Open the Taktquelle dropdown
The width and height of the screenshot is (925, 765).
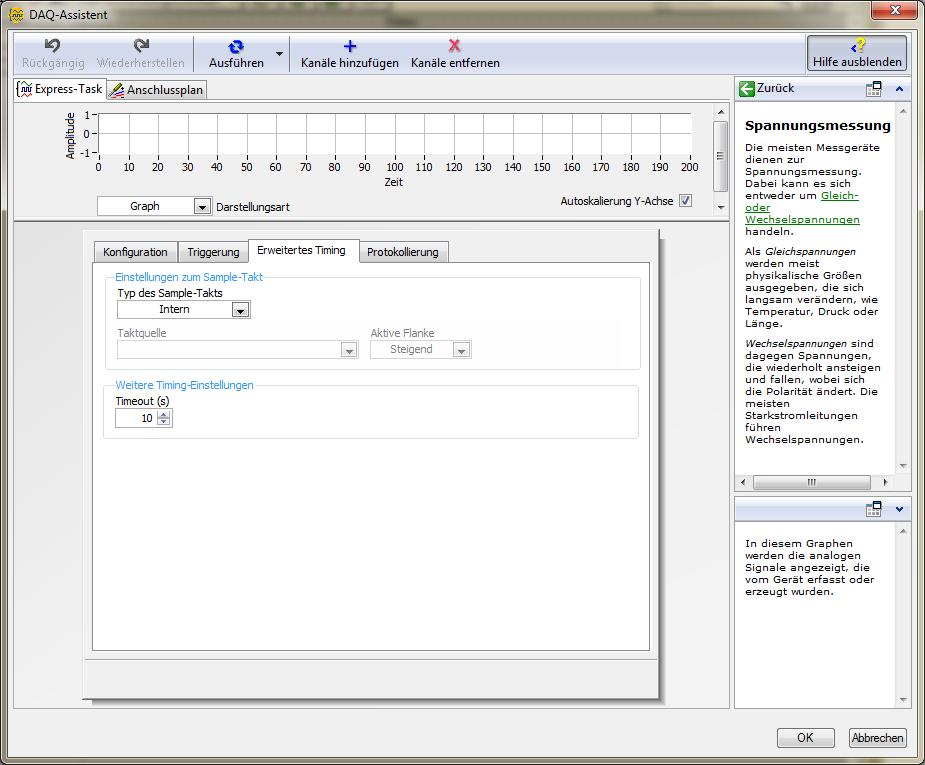349,350
